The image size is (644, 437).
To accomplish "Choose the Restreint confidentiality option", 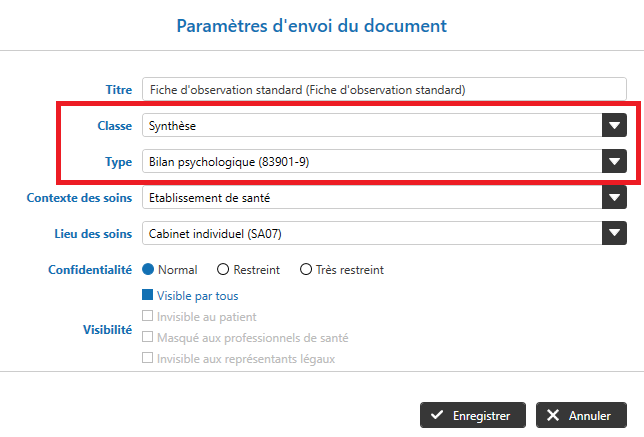I will point(223,270).
